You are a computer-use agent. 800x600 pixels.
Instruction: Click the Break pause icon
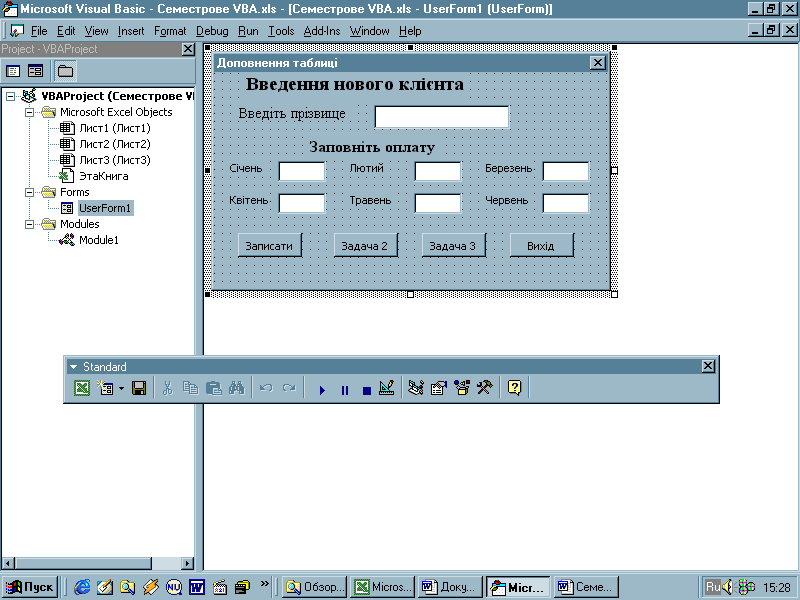click(345, 390)
